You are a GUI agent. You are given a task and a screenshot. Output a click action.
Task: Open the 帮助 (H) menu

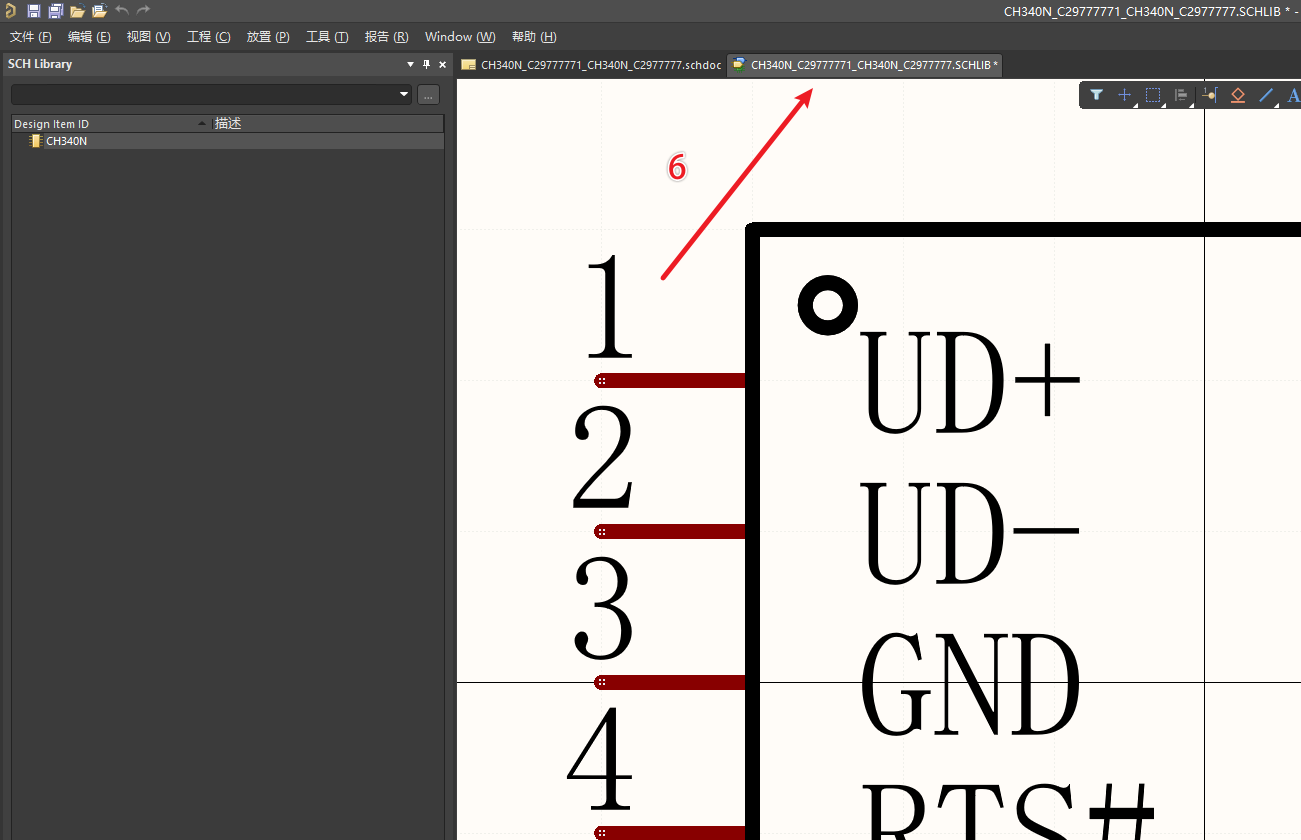click(534, 37)
